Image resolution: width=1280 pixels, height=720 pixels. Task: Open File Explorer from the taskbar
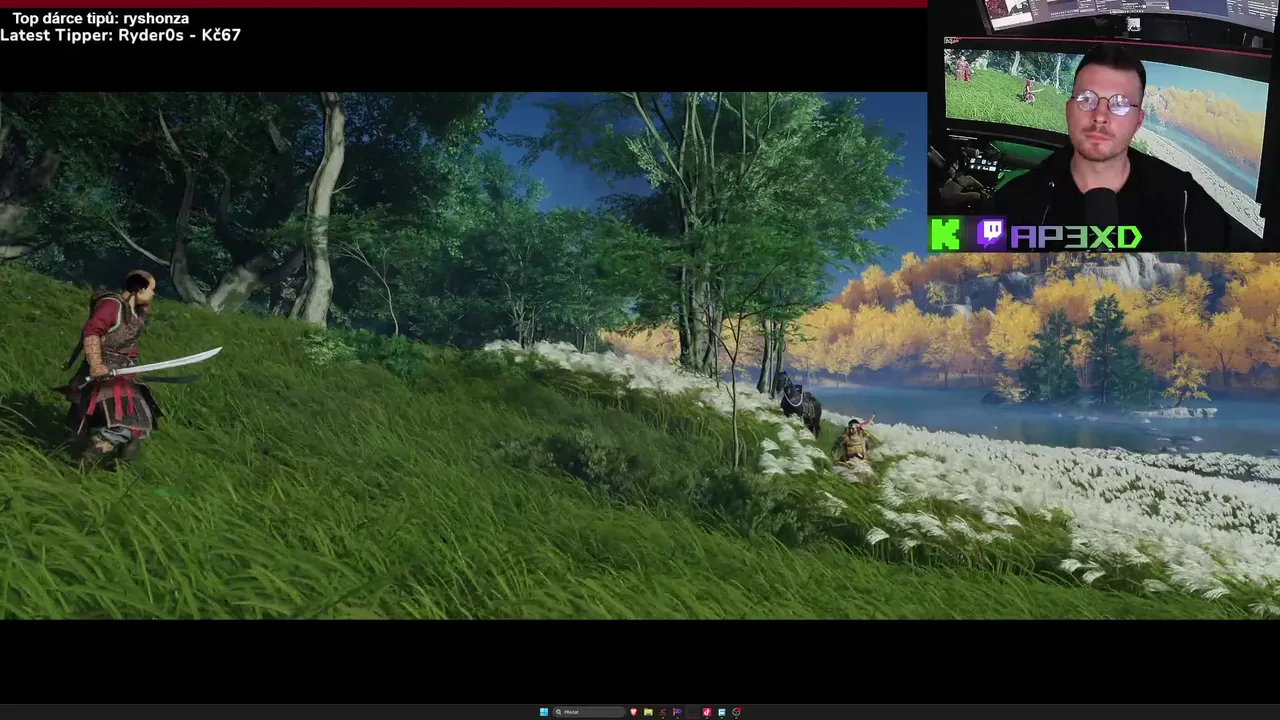pos(648,712)
